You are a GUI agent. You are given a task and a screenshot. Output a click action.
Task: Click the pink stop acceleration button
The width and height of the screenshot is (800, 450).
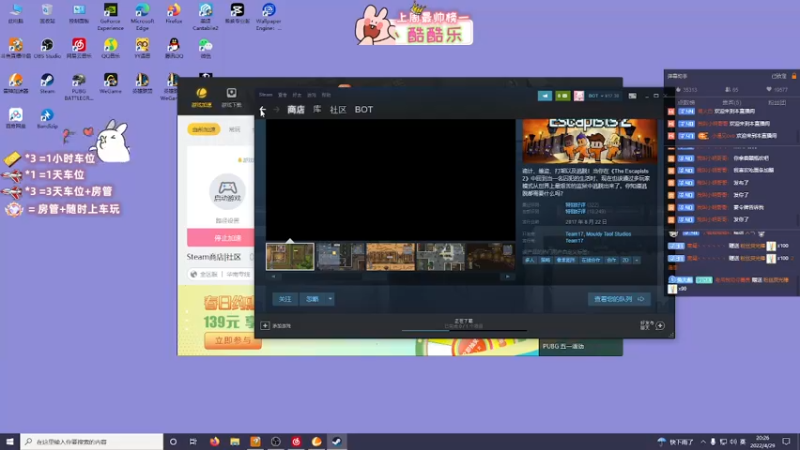coord(220,238)
